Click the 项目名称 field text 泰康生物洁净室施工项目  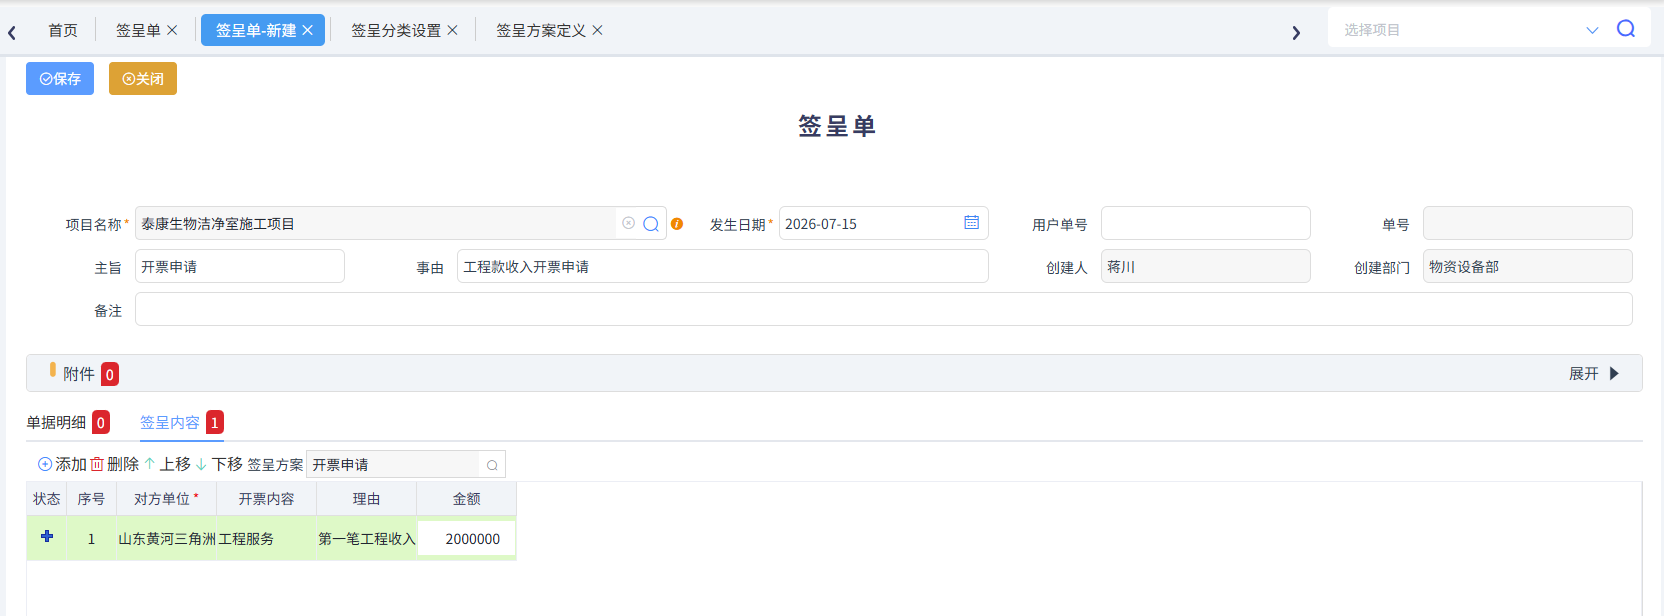pyautogui.click(x=218, y=224)
